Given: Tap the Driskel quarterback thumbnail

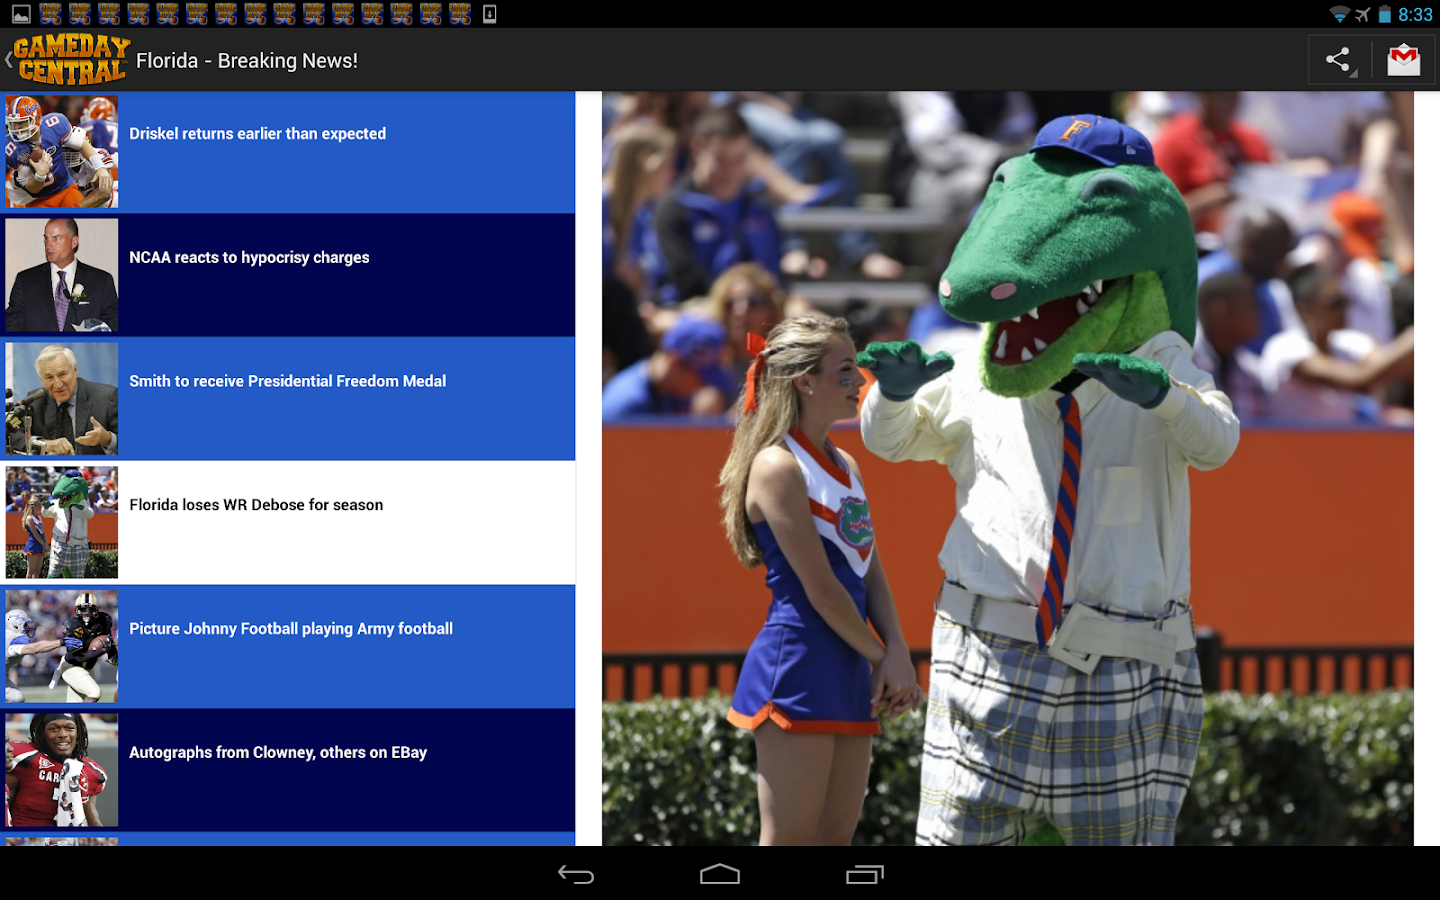Looking at the screenshot, I should (x=62, y=152).
